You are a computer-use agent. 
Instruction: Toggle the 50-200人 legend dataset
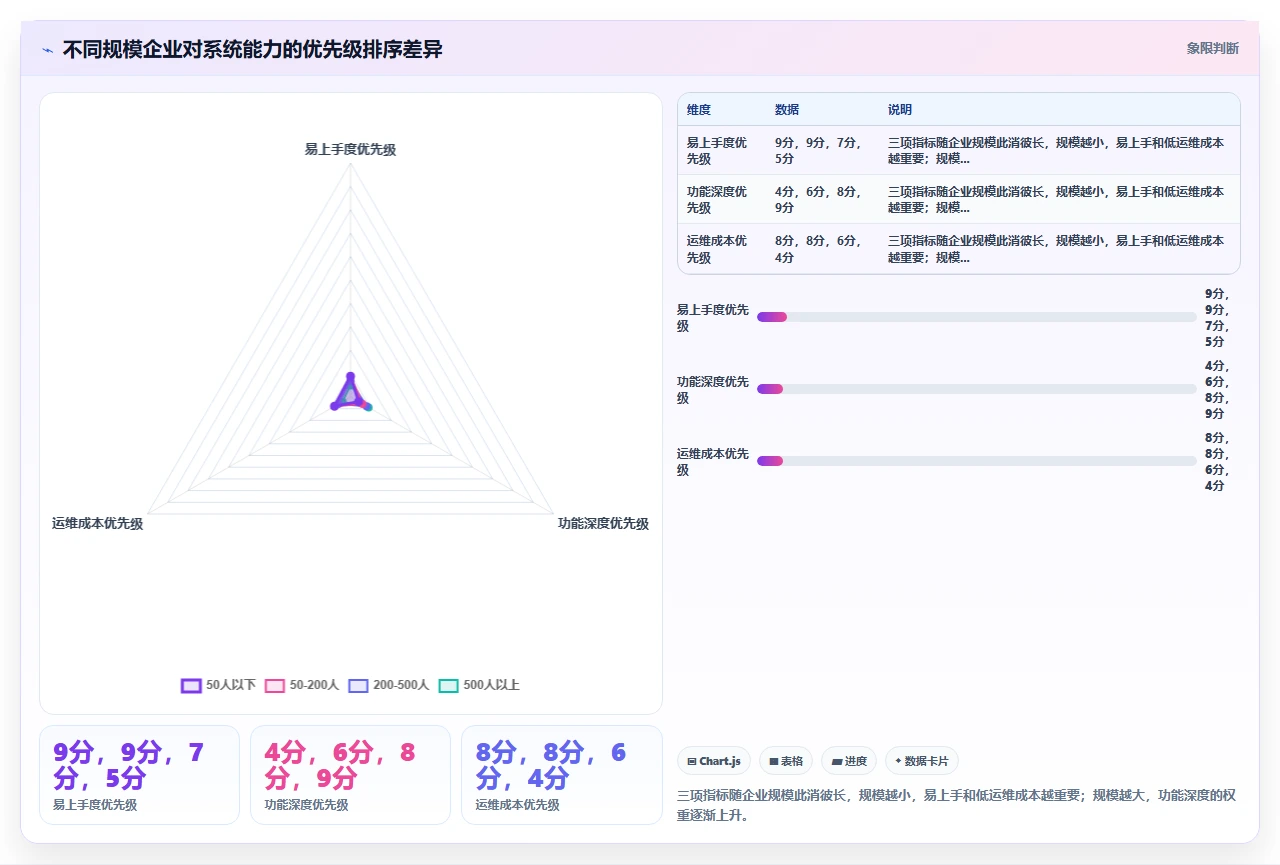point(302,685)
